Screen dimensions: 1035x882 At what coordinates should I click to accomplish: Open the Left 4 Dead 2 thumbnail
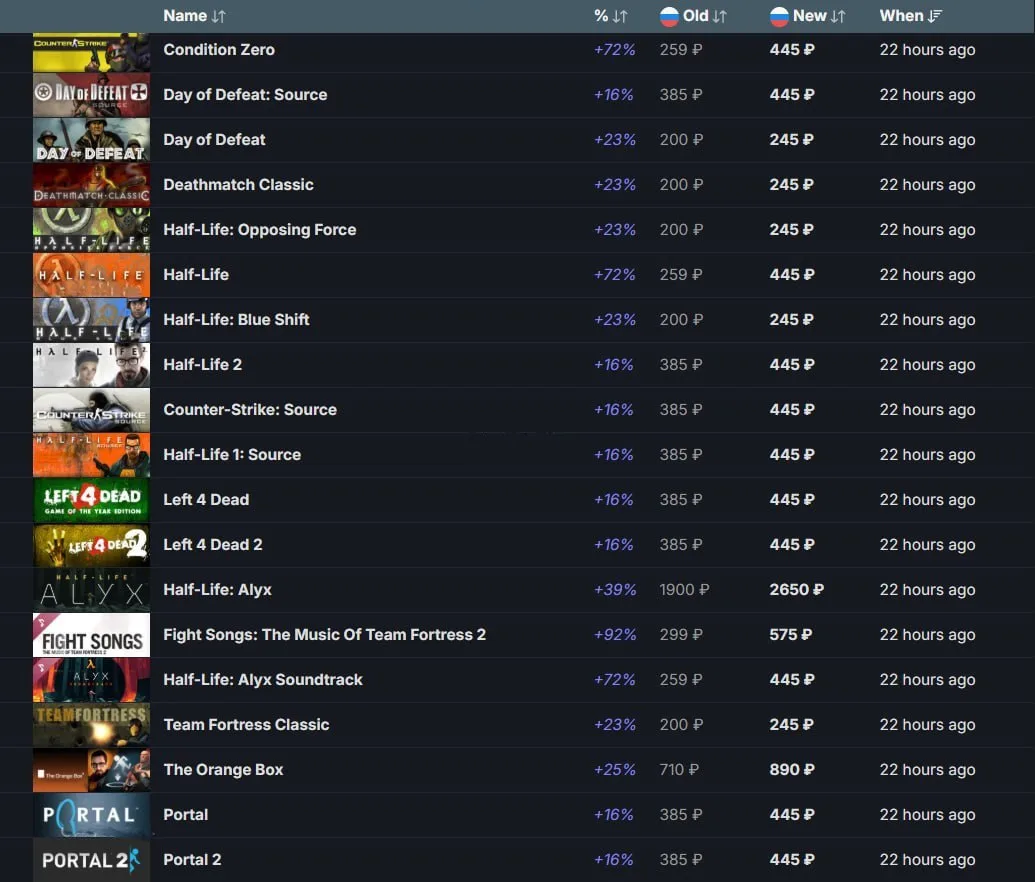(x=92, y=545)
